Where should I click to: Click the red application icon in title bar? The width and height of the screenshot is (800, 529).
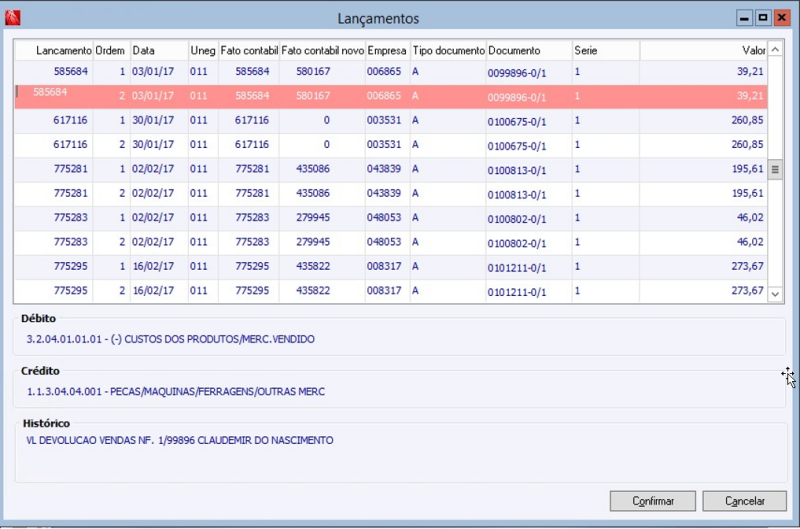point(12,18)
